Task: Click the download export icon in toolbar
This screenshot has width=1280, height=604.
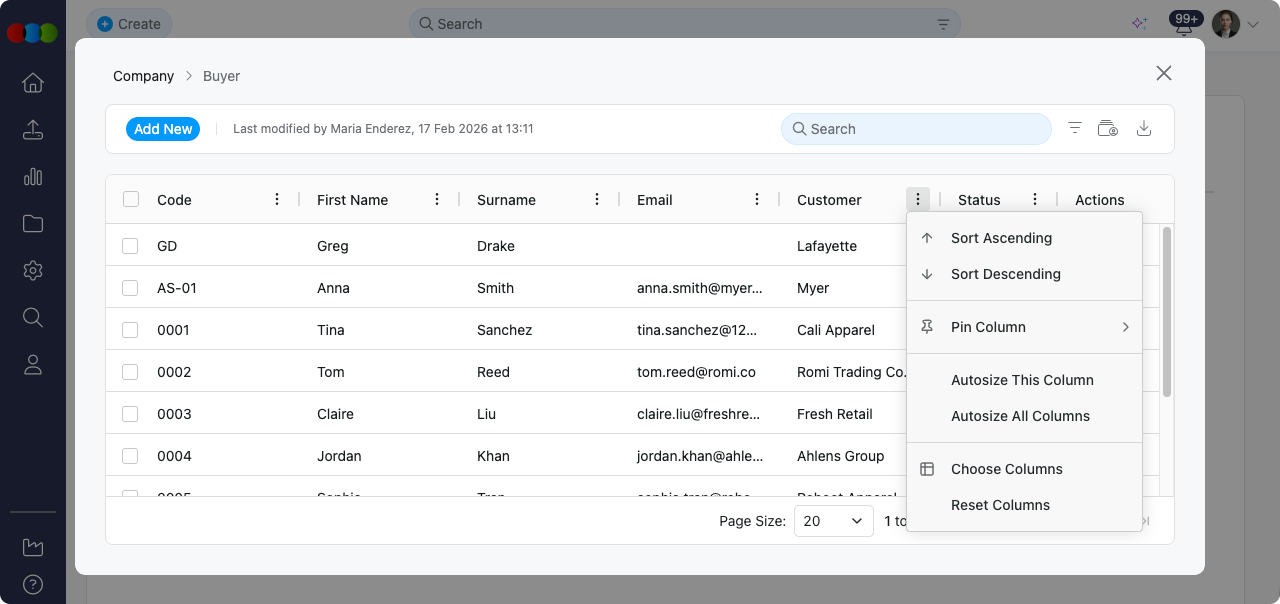Action: point(1145,128)
